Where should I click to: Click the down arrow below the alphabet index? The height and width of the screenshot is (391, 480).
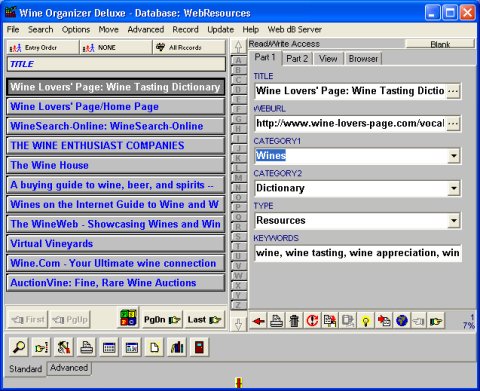click(238, 324)
